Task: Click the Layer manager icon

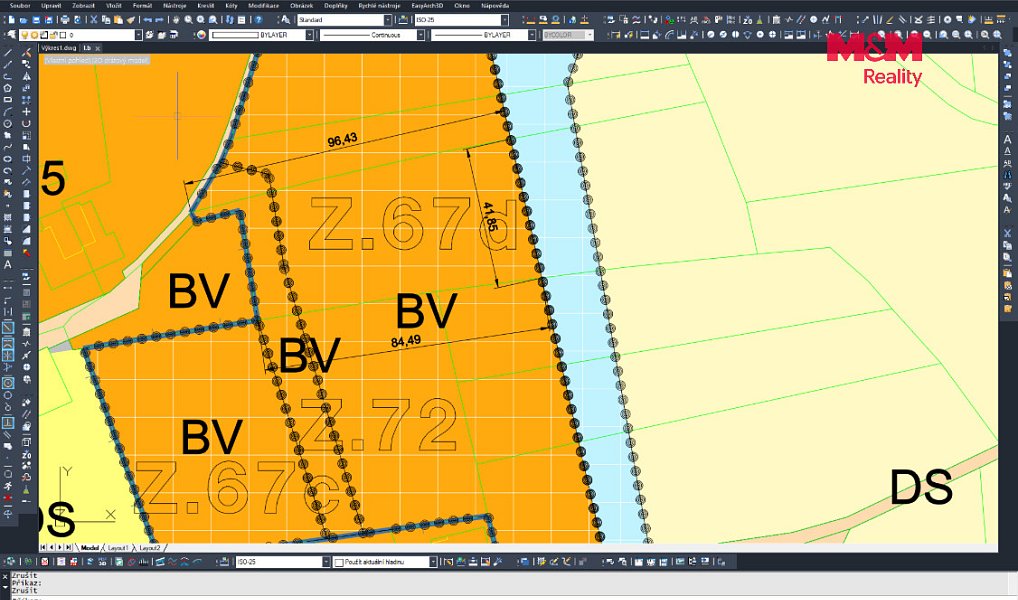Action: pos(11,35)
